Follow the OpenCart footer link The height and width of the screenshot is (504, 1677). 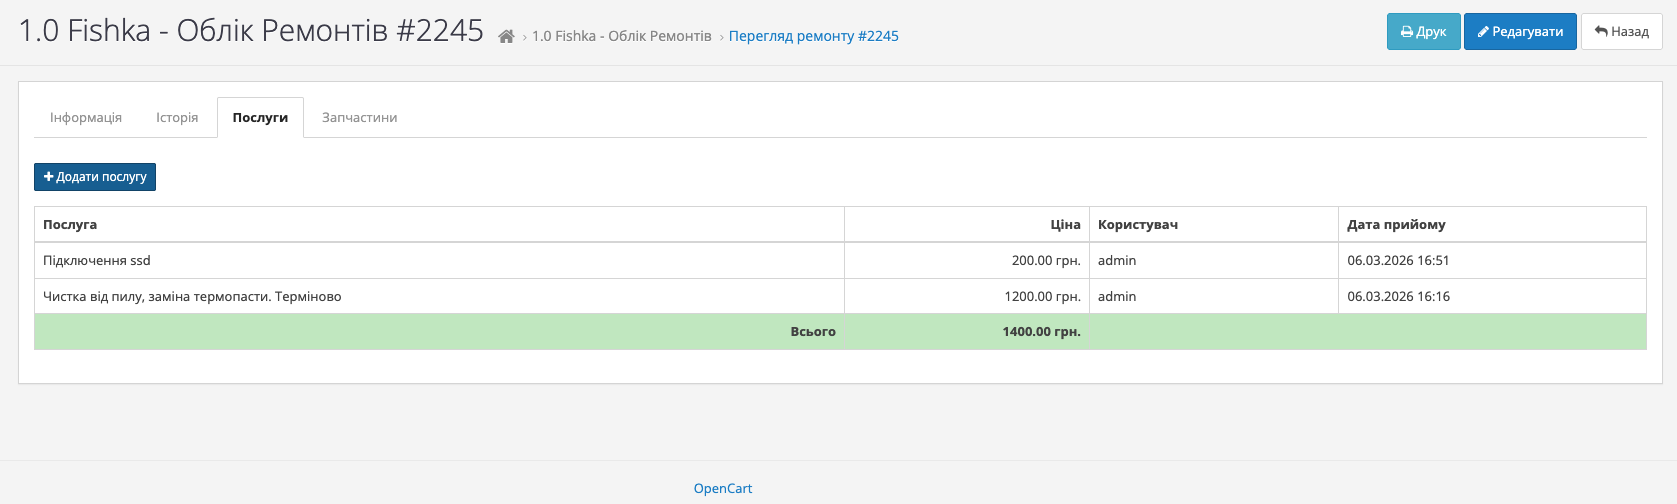click(x=723, y=489)
